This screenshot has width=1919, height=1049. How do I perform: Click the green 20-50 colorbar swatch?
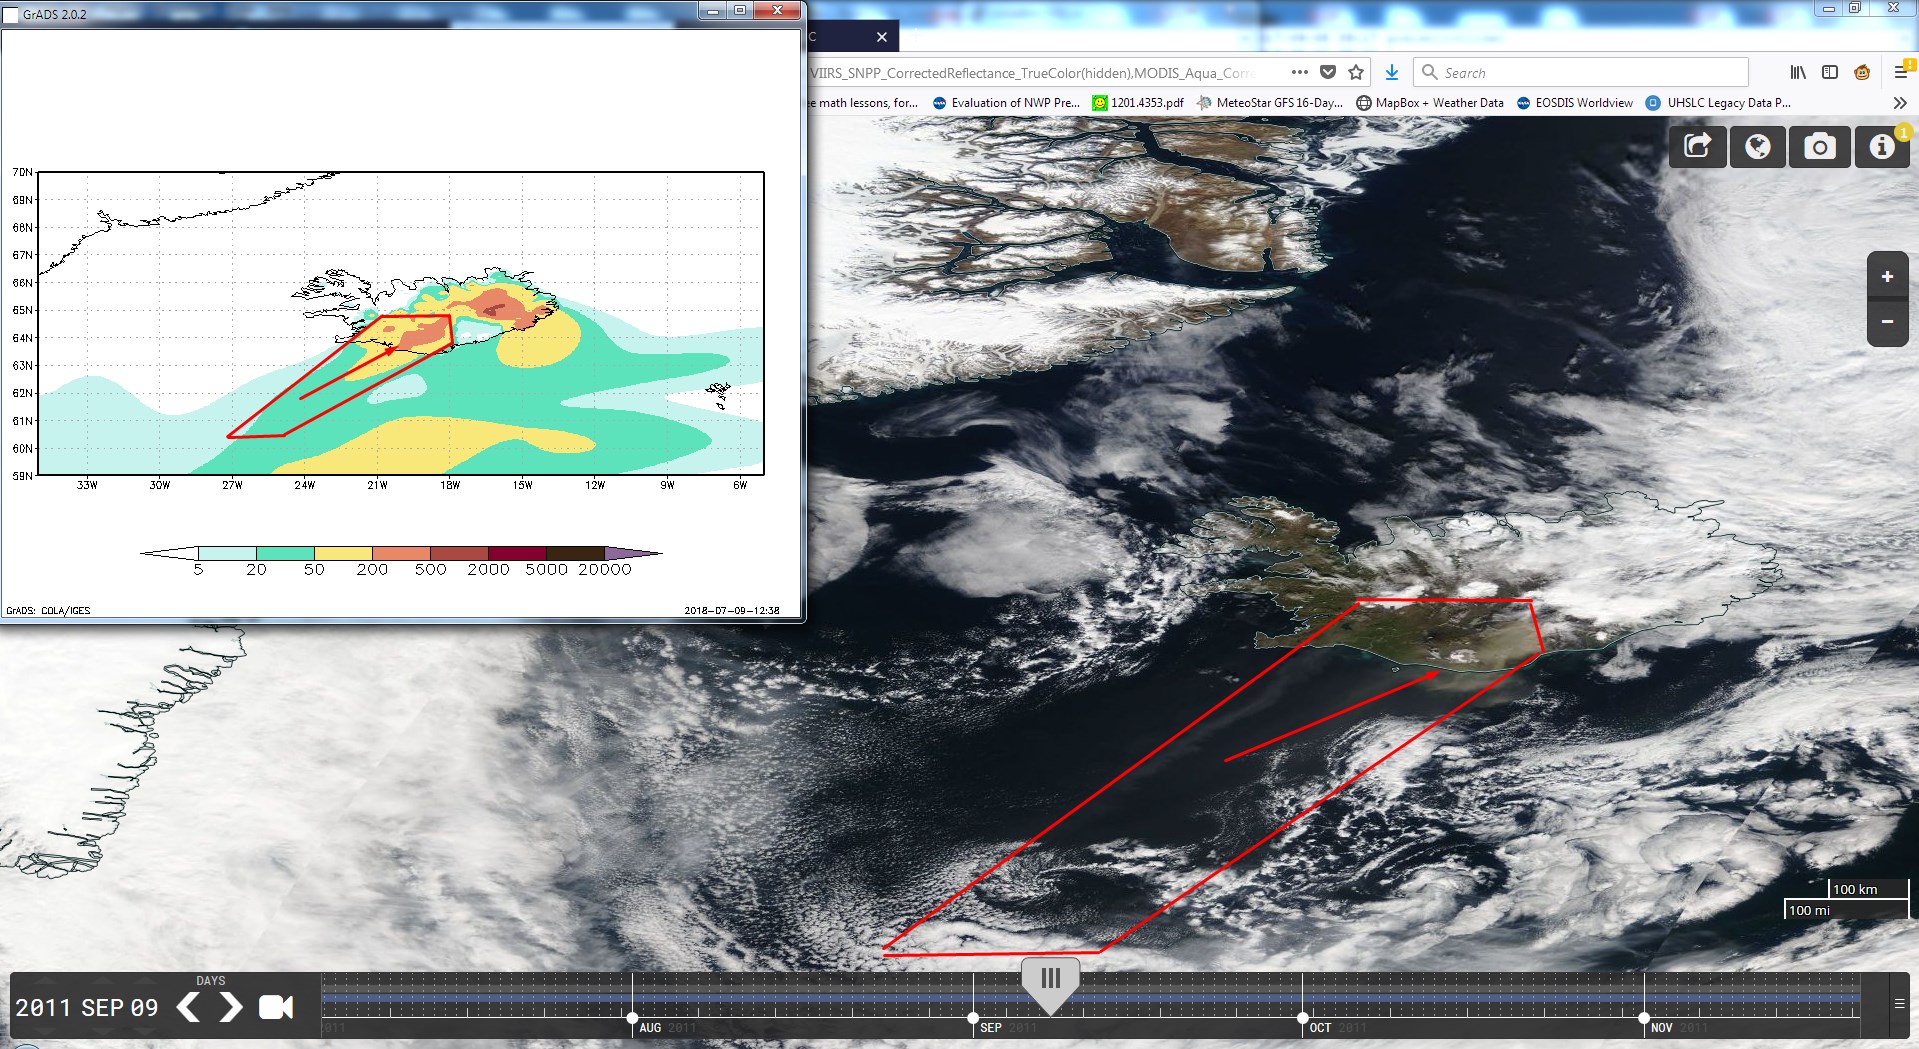tap(285, 553)
